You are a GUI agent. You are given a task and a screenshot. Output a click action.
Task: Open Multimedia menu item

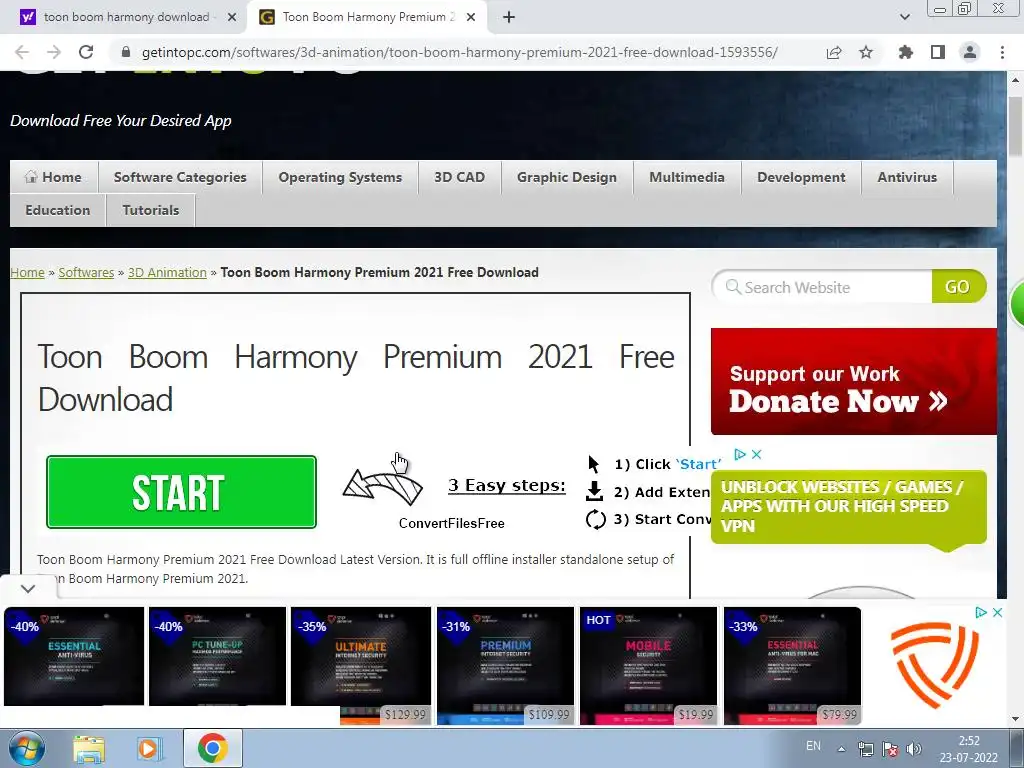click(687, 177)
